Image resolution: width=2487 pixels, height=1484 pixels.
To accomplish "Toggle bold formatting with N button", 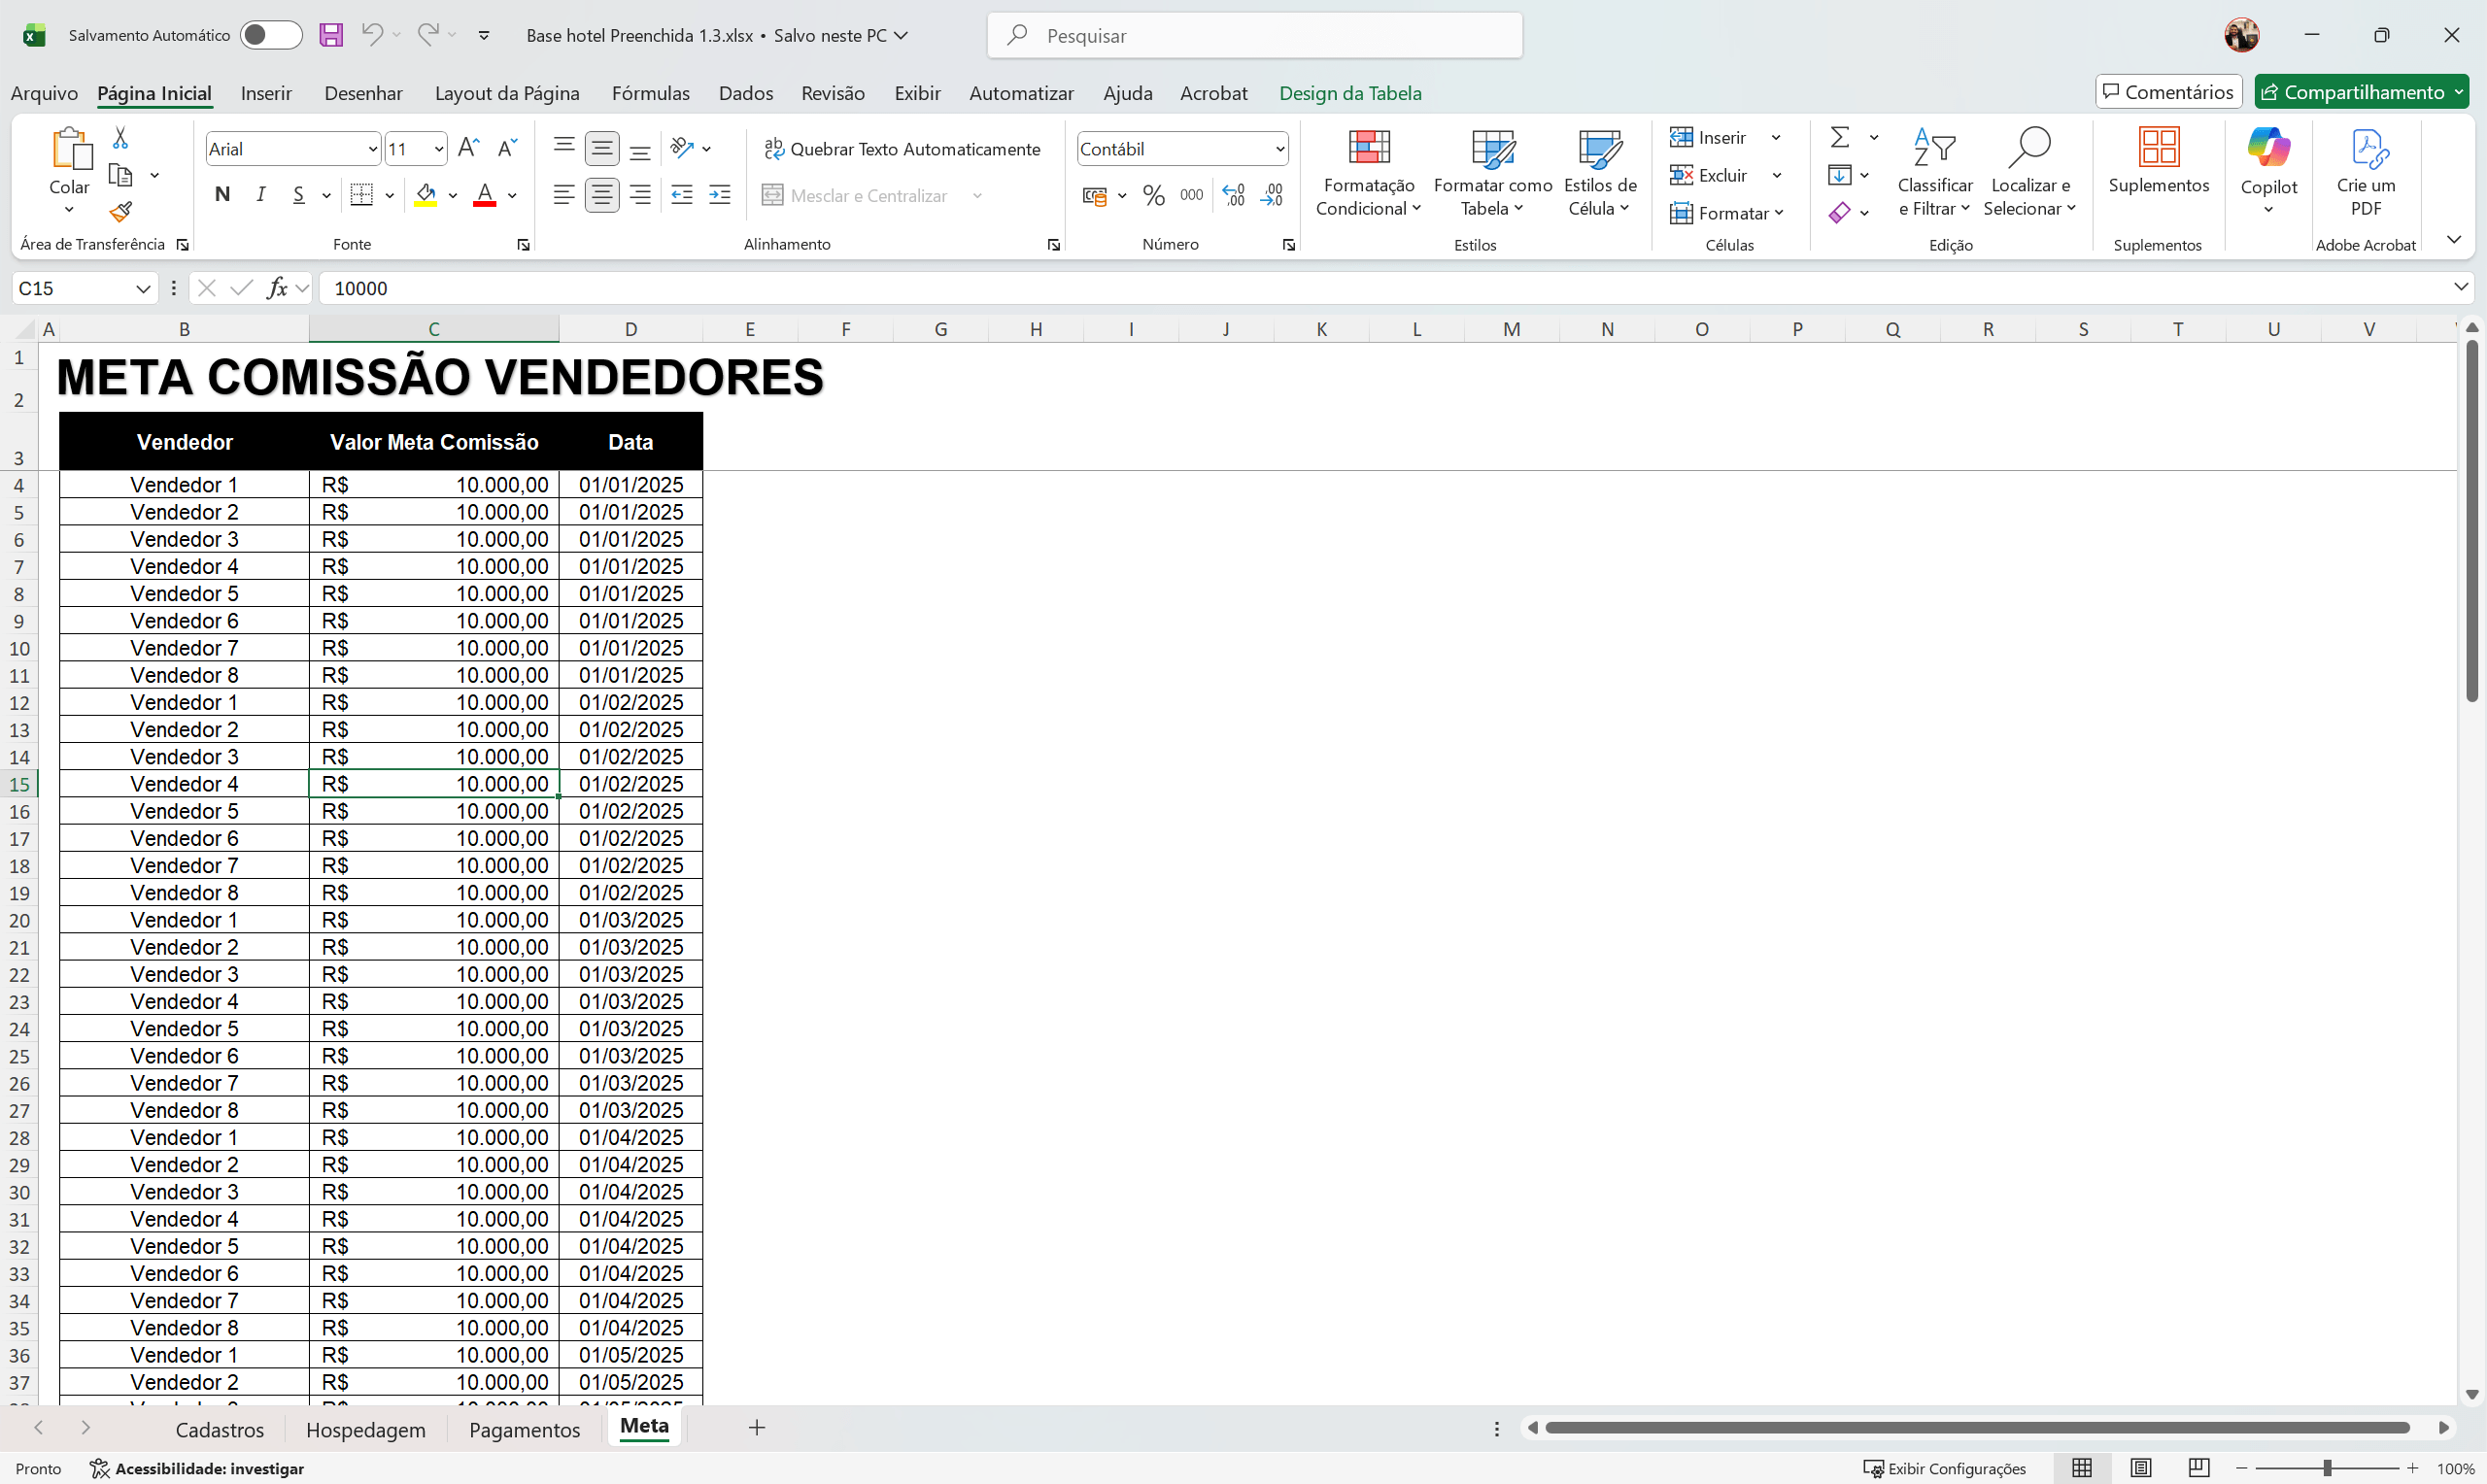I will (x=222, y=195).
